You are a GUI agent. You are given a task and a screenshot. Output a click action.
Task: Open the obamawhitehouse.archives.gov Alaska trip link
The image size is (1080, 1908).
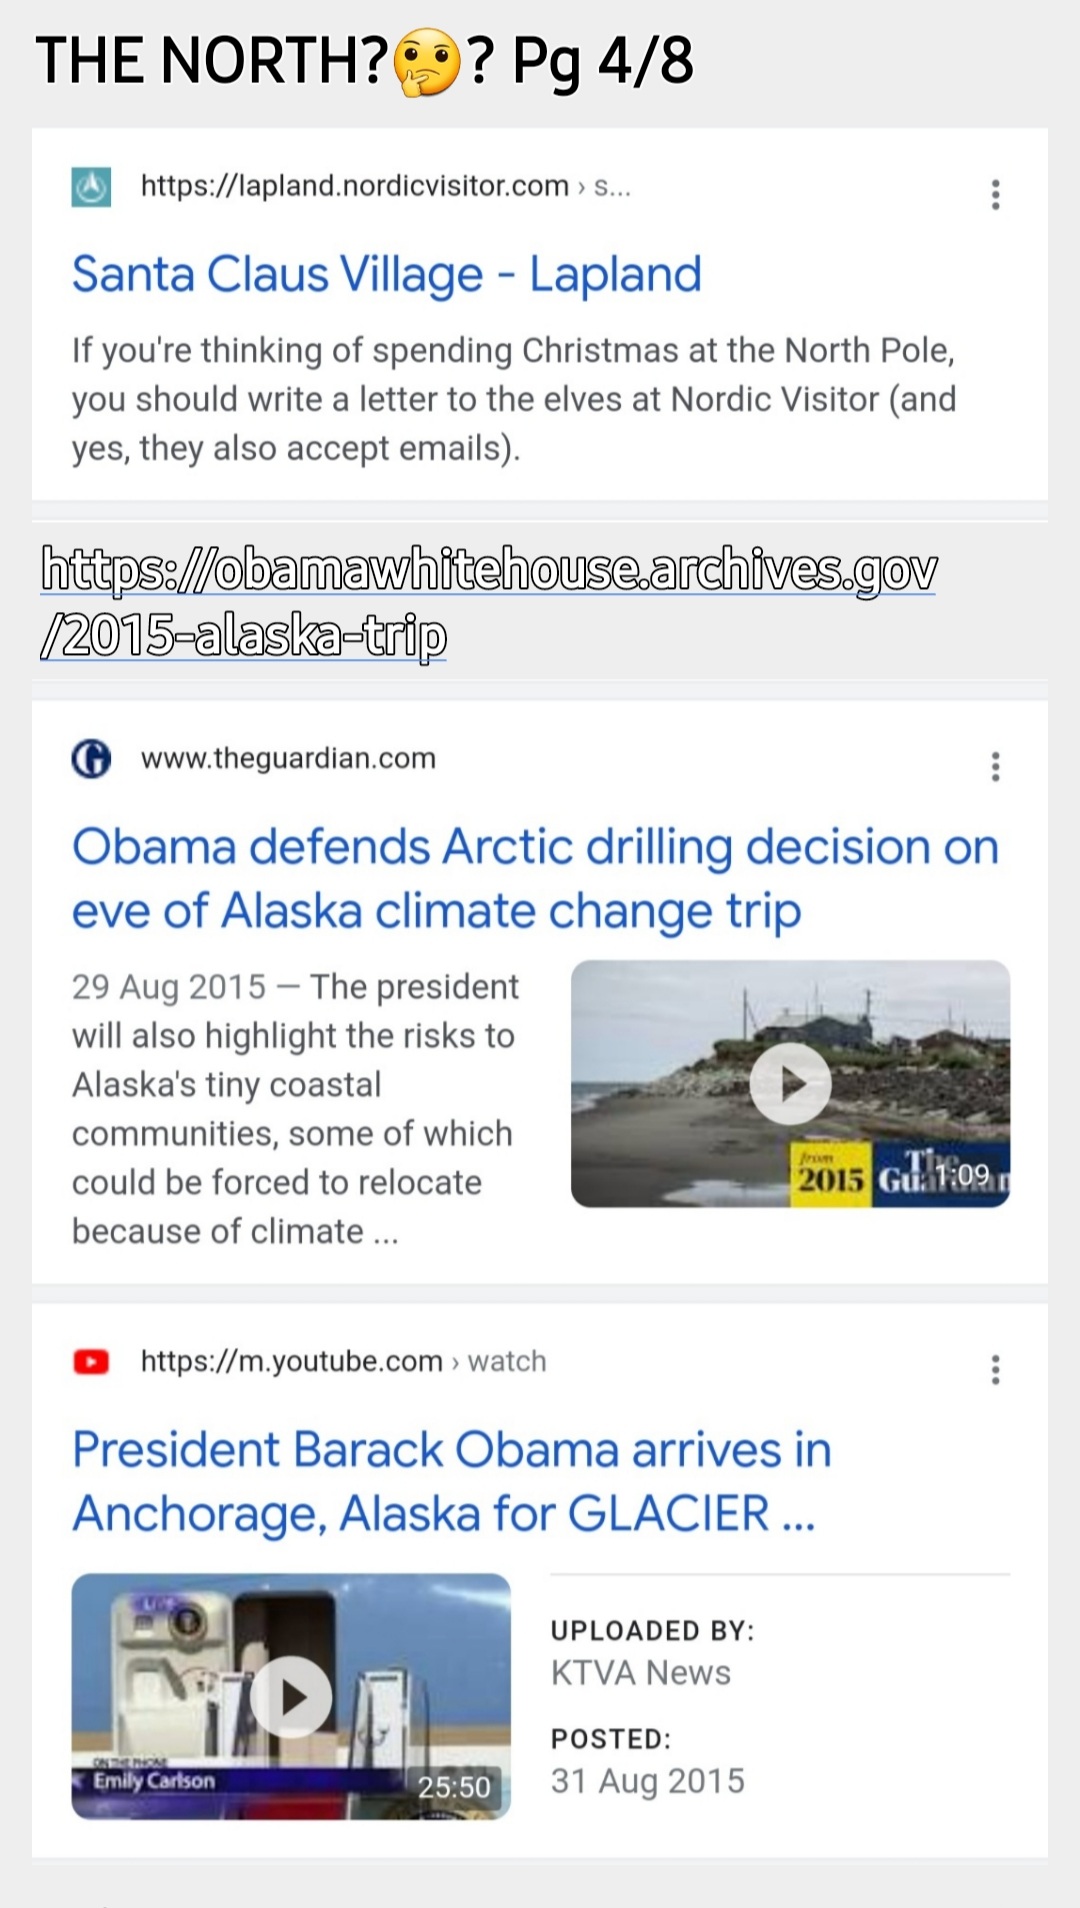(488, 602)
